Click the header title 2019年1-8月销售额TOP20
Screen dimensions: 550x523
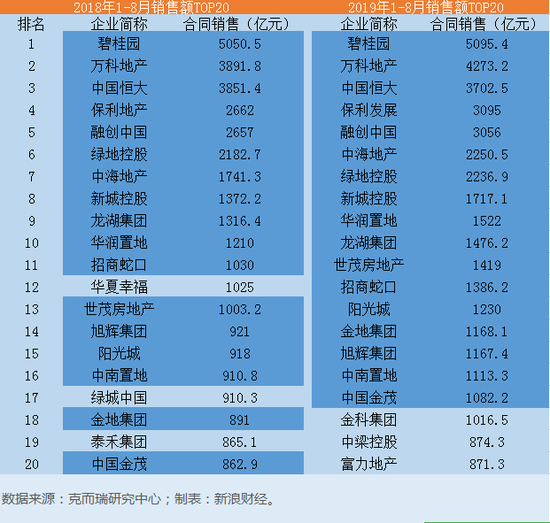pyautogui.click(x=426, y=7)
